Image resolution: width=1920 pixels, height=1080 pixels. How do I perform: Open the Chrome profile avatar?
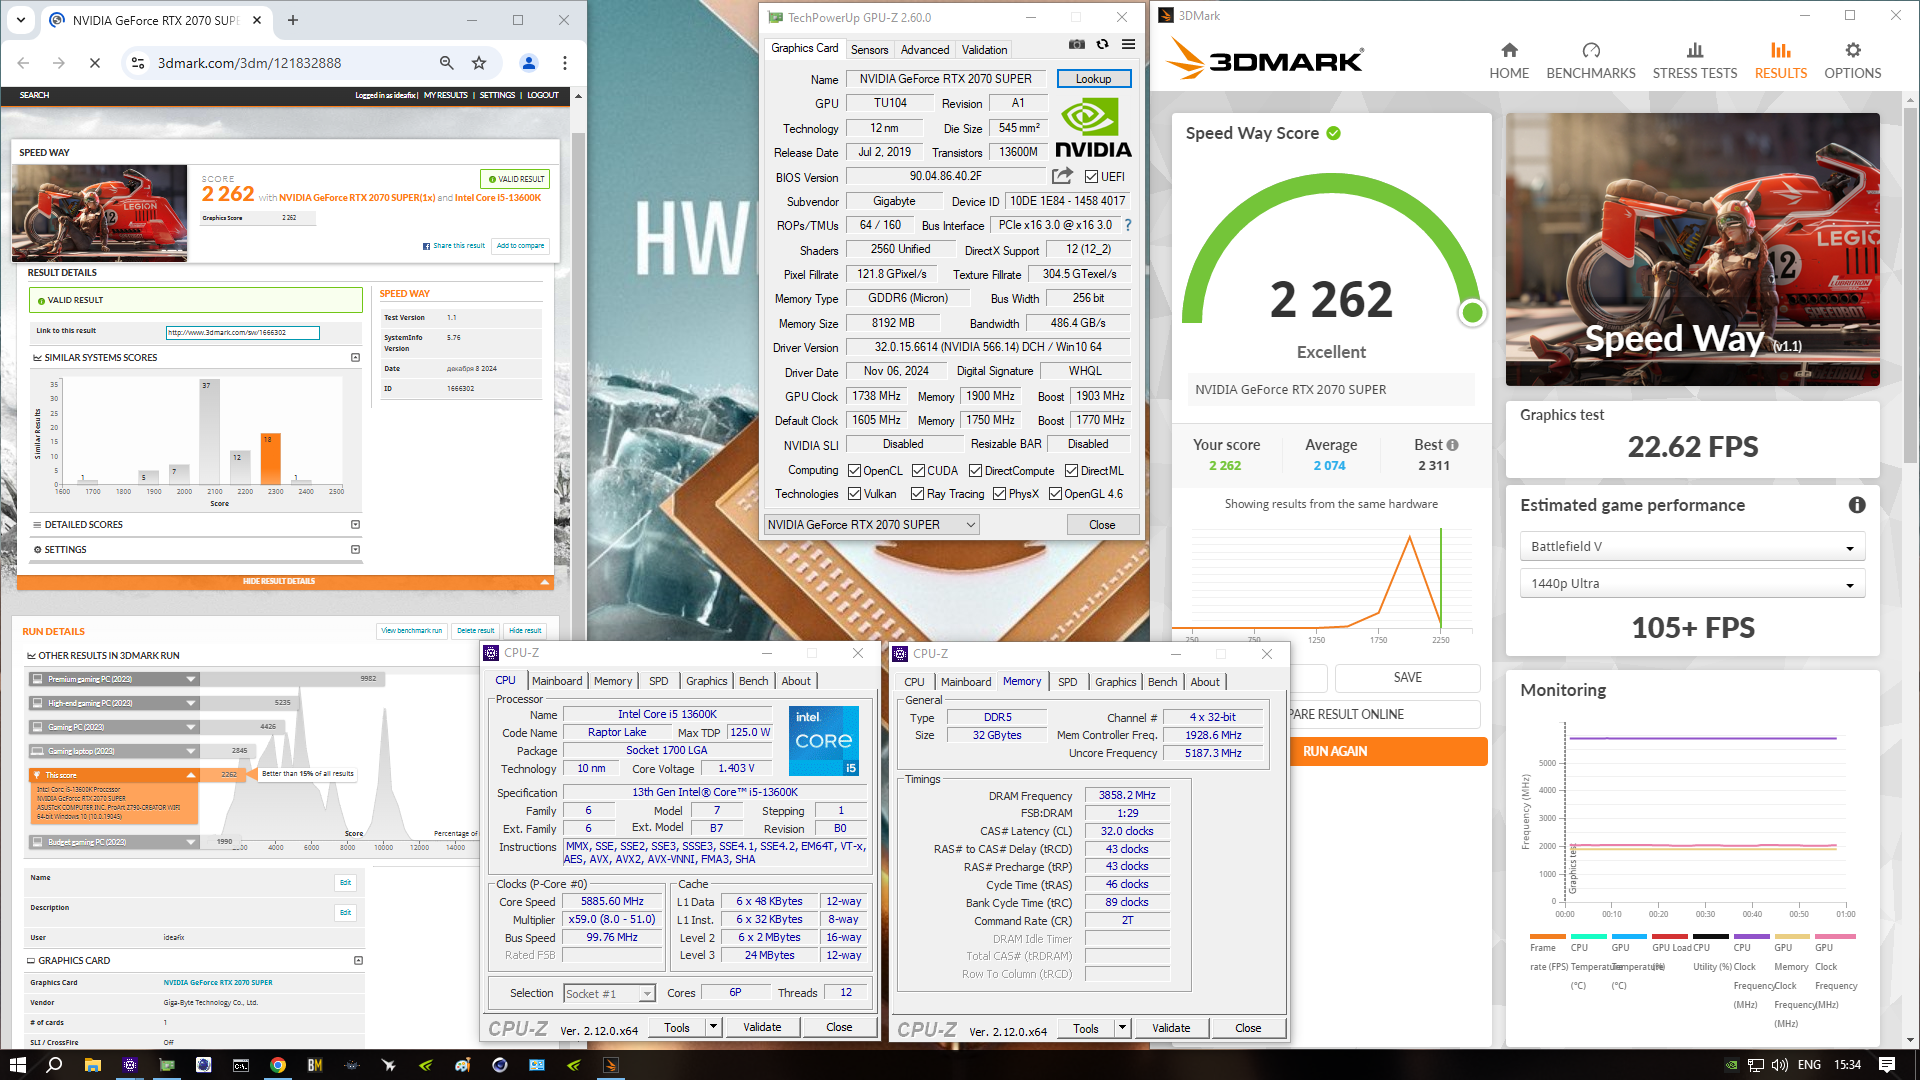(529, 63)
